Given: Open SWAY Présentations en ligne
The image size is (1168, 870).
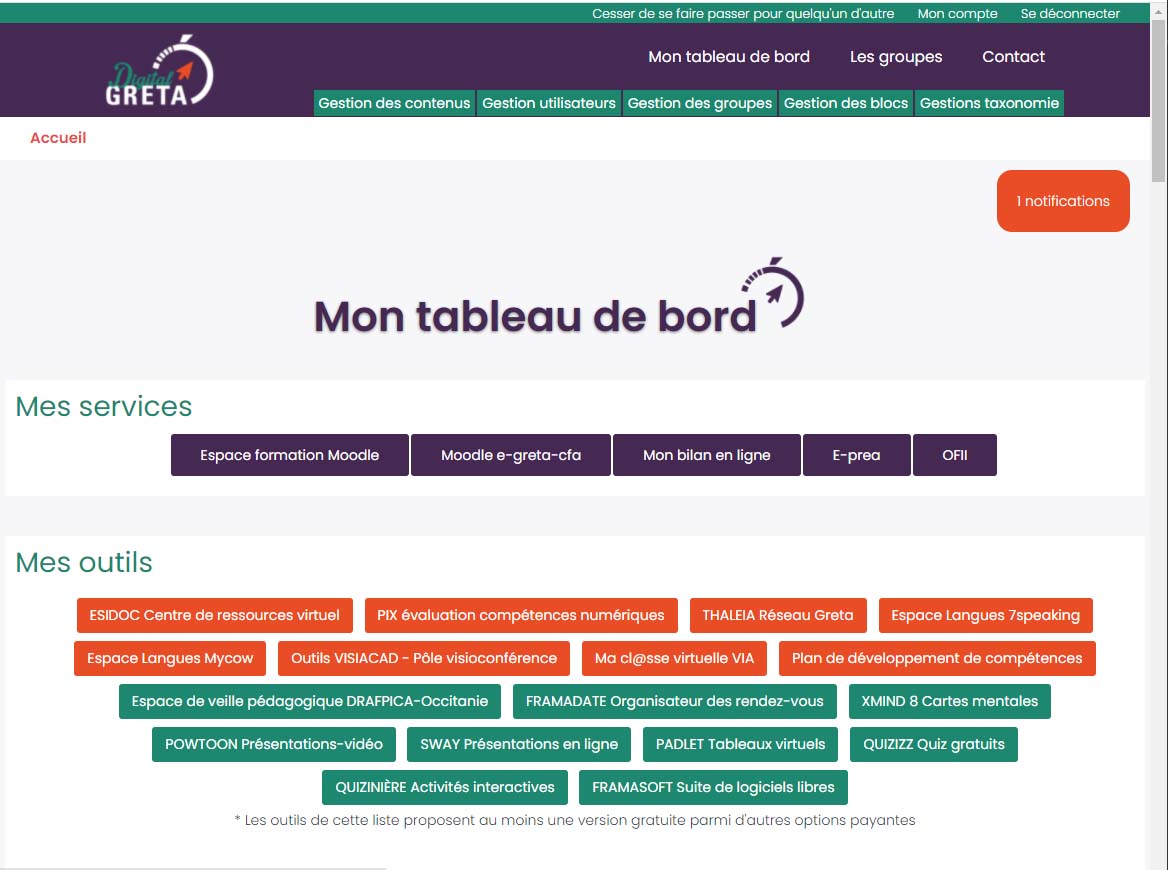Looking at the screenshot, I should pyautogui.click(x=519, y=745).
